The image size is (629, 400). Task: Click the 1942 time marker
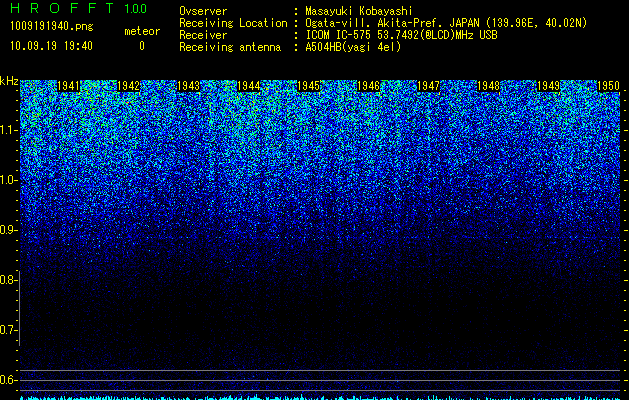click(x=128, y=86)
